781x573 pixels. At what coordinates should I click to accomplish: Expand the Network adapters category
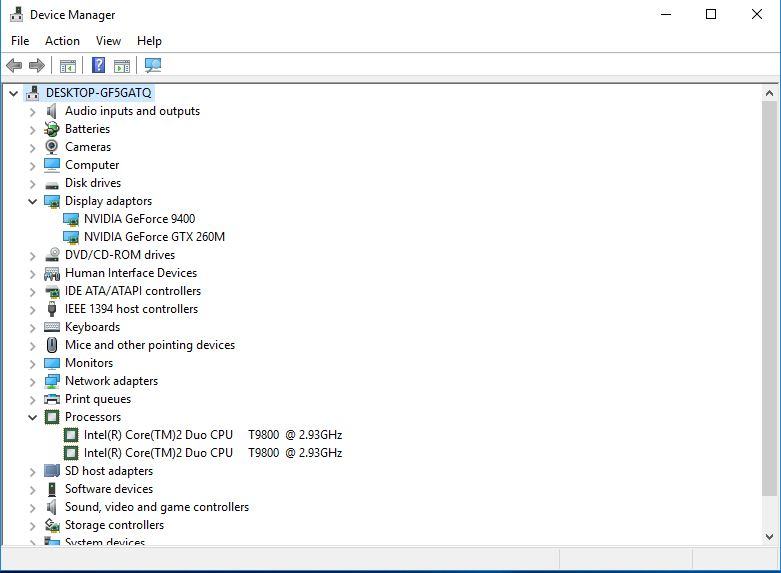[x=32, y=382]
